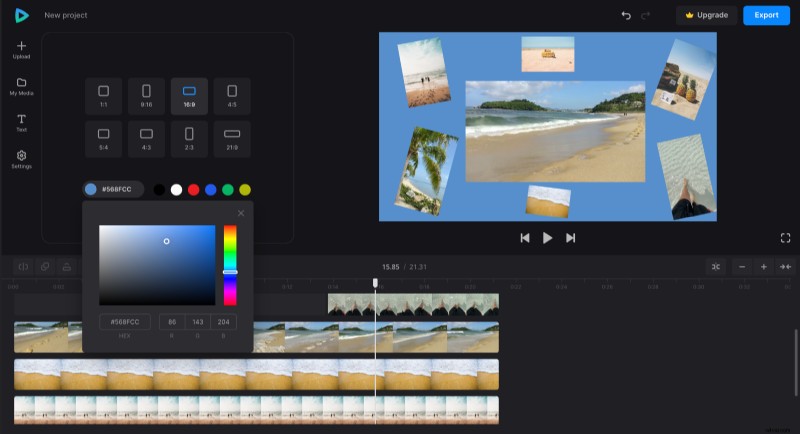Click the R value field 86
The image size is (800, 434).
coord(172,322)
